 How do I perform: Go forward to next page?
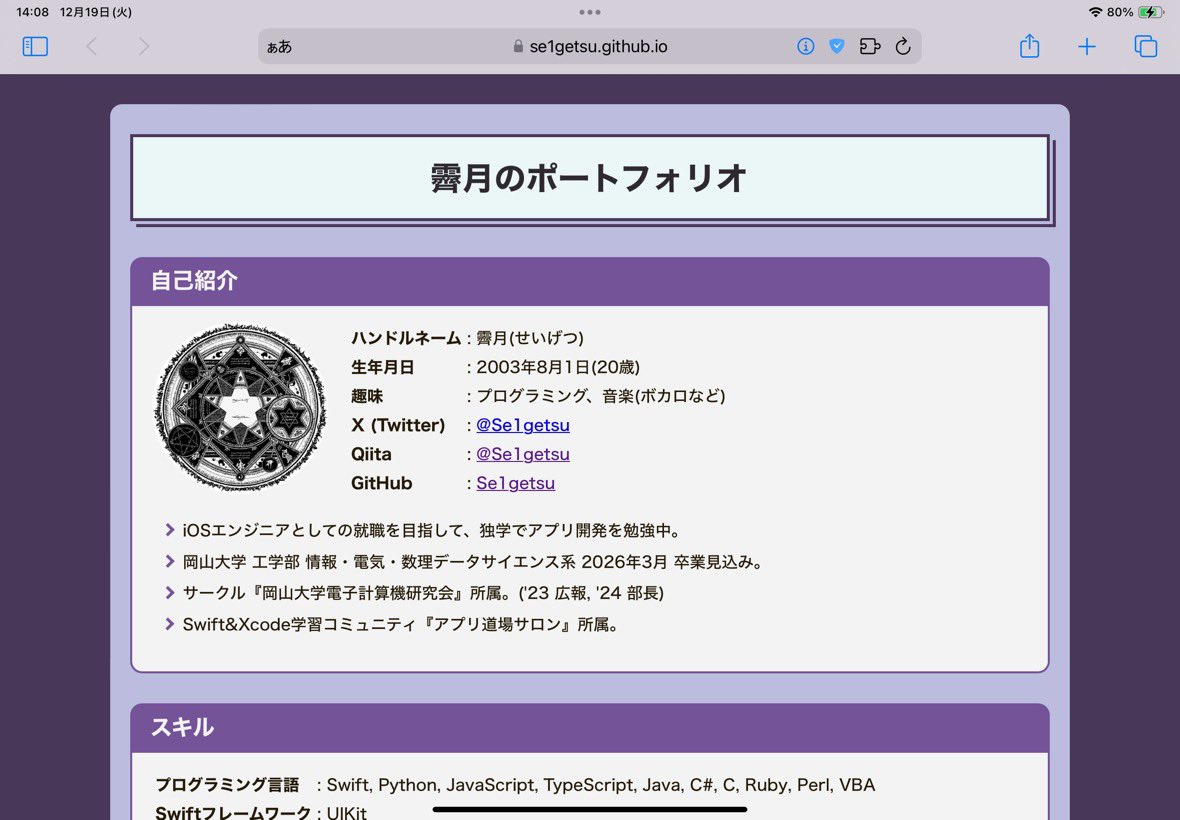144,47
